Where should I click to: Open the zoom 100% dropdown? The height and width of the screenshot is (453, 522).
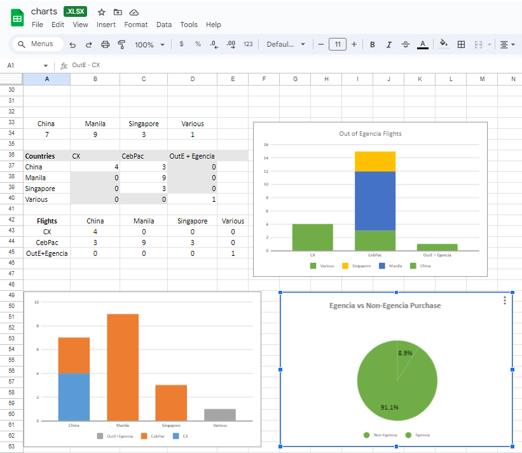(150, 45)
